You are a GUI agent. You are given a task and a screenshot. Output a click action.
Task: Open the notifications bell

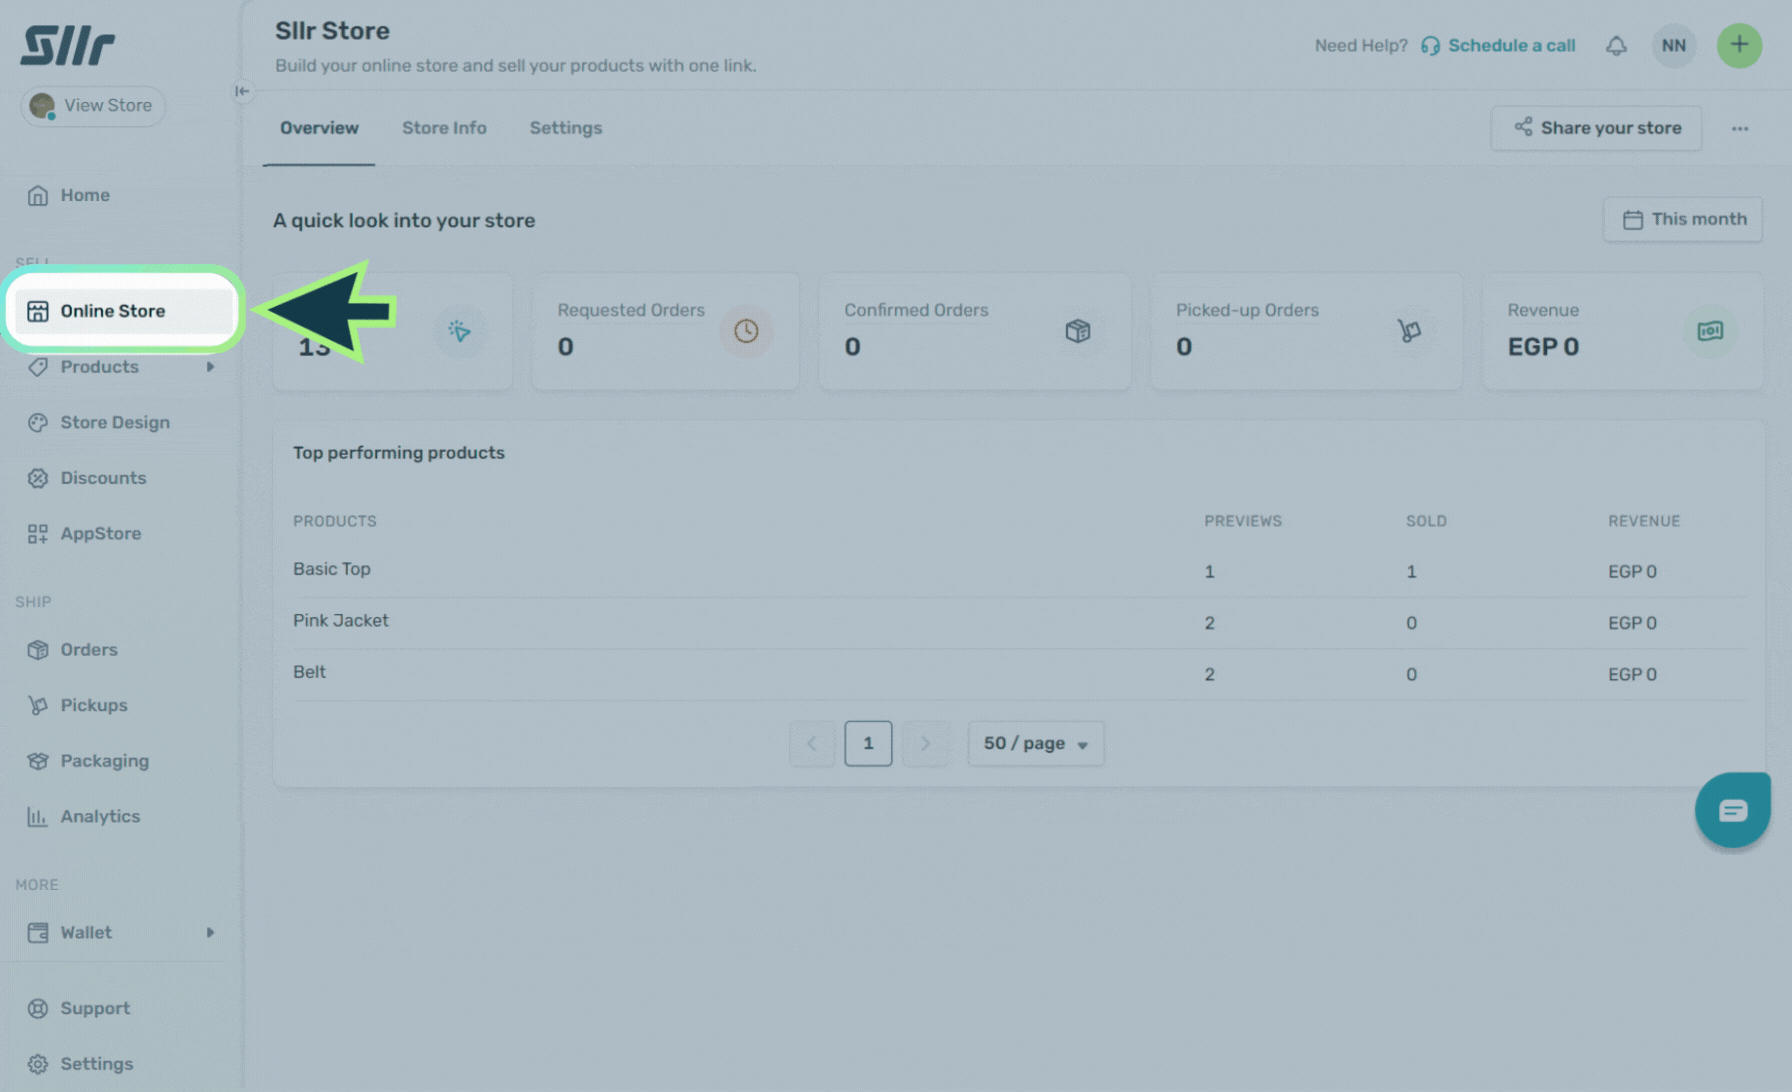tap(1616, 46)
